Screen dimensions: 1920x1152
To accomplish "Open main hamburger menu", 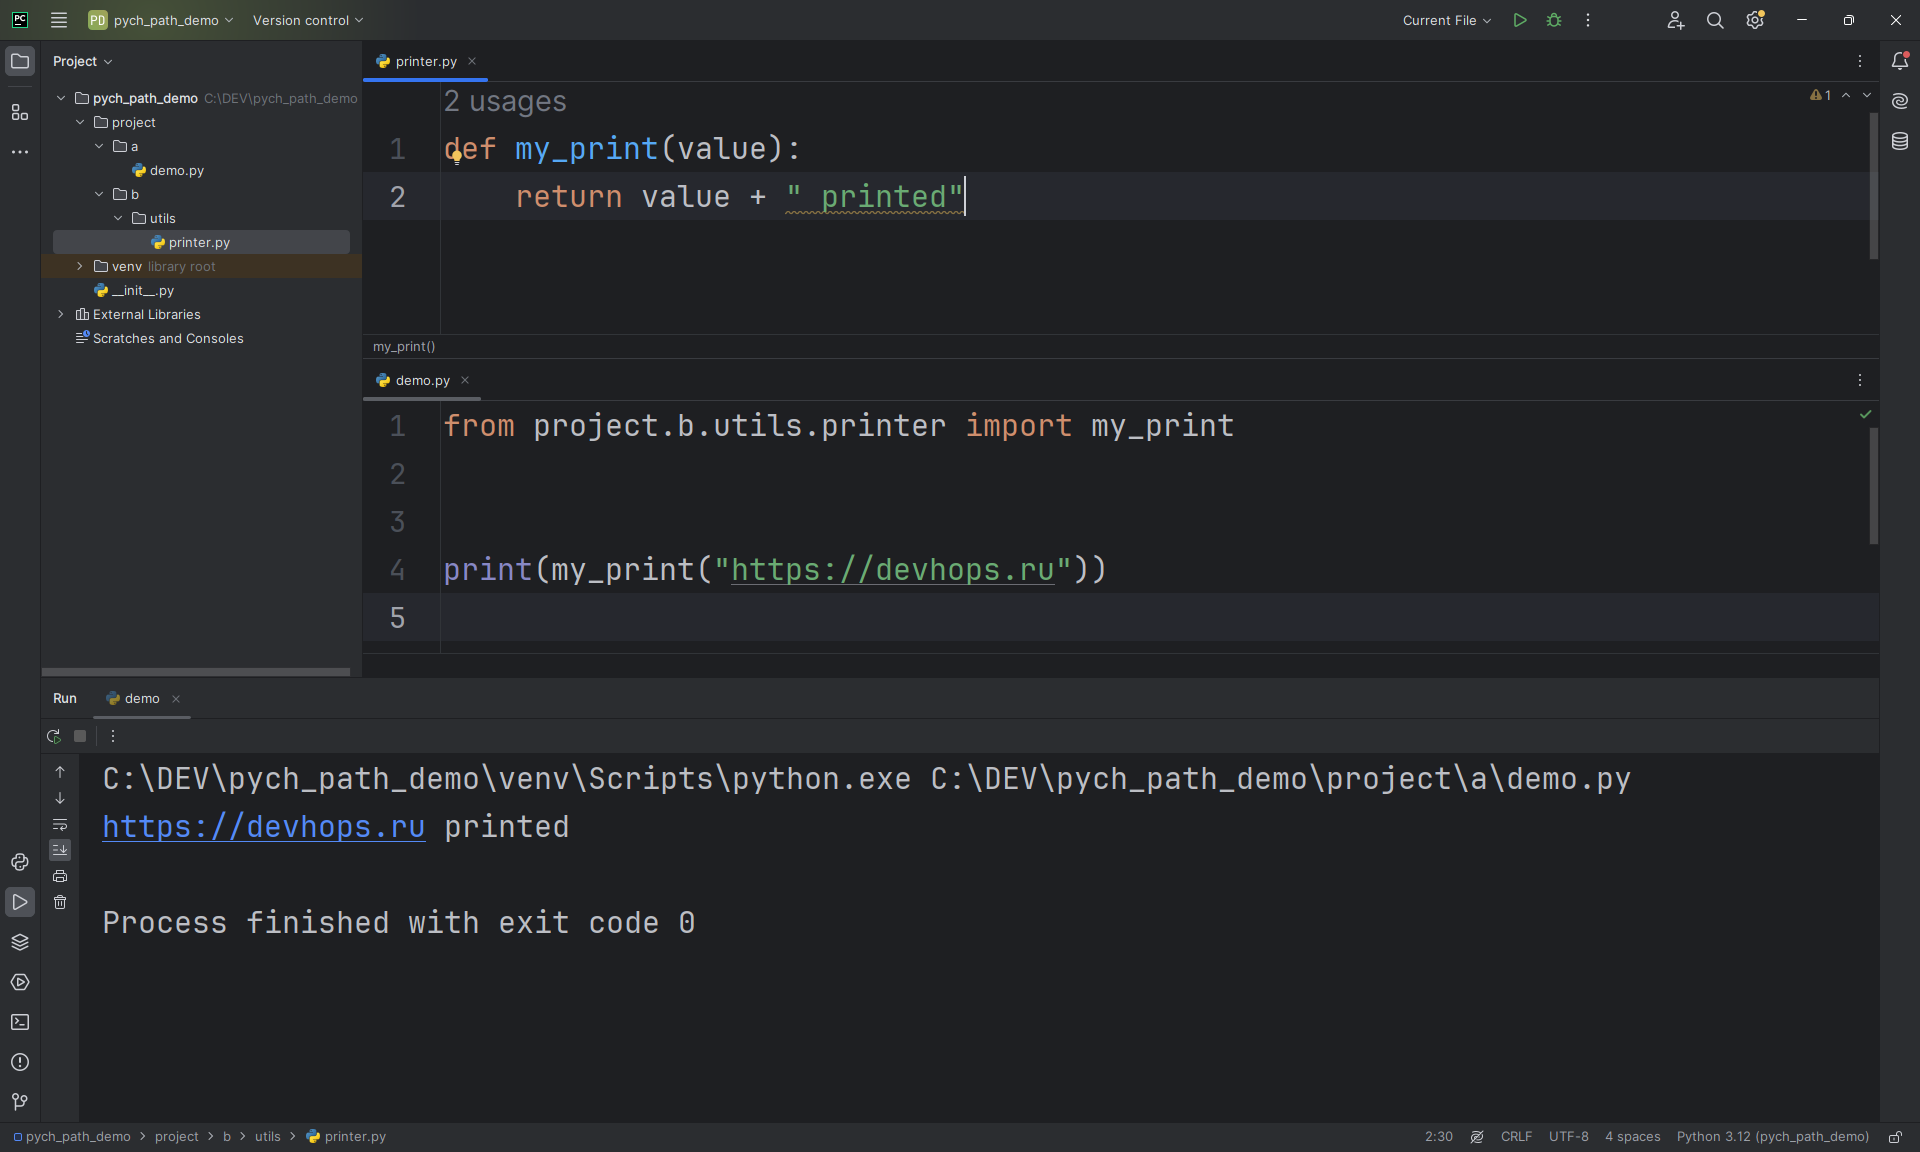I will [59, 20].
